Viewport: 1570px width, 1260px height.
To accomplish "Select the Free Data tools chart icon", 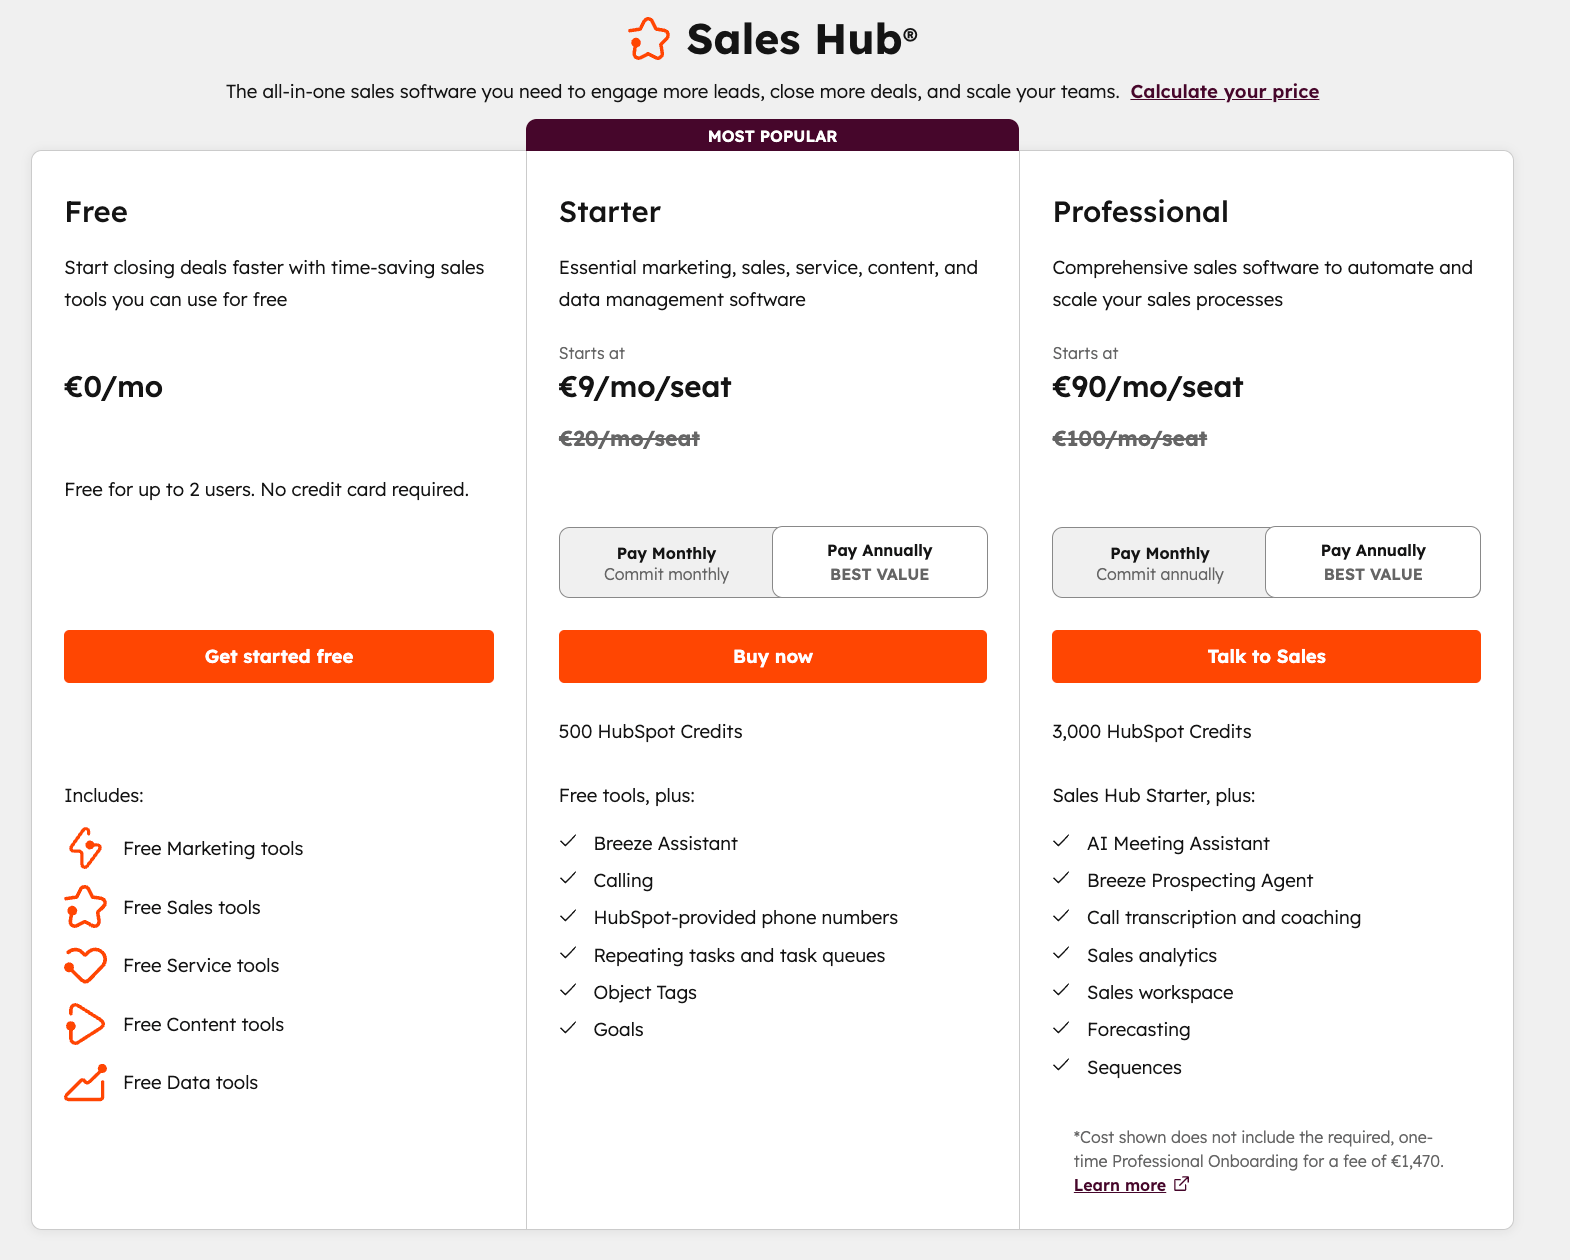I will 86,1082.
